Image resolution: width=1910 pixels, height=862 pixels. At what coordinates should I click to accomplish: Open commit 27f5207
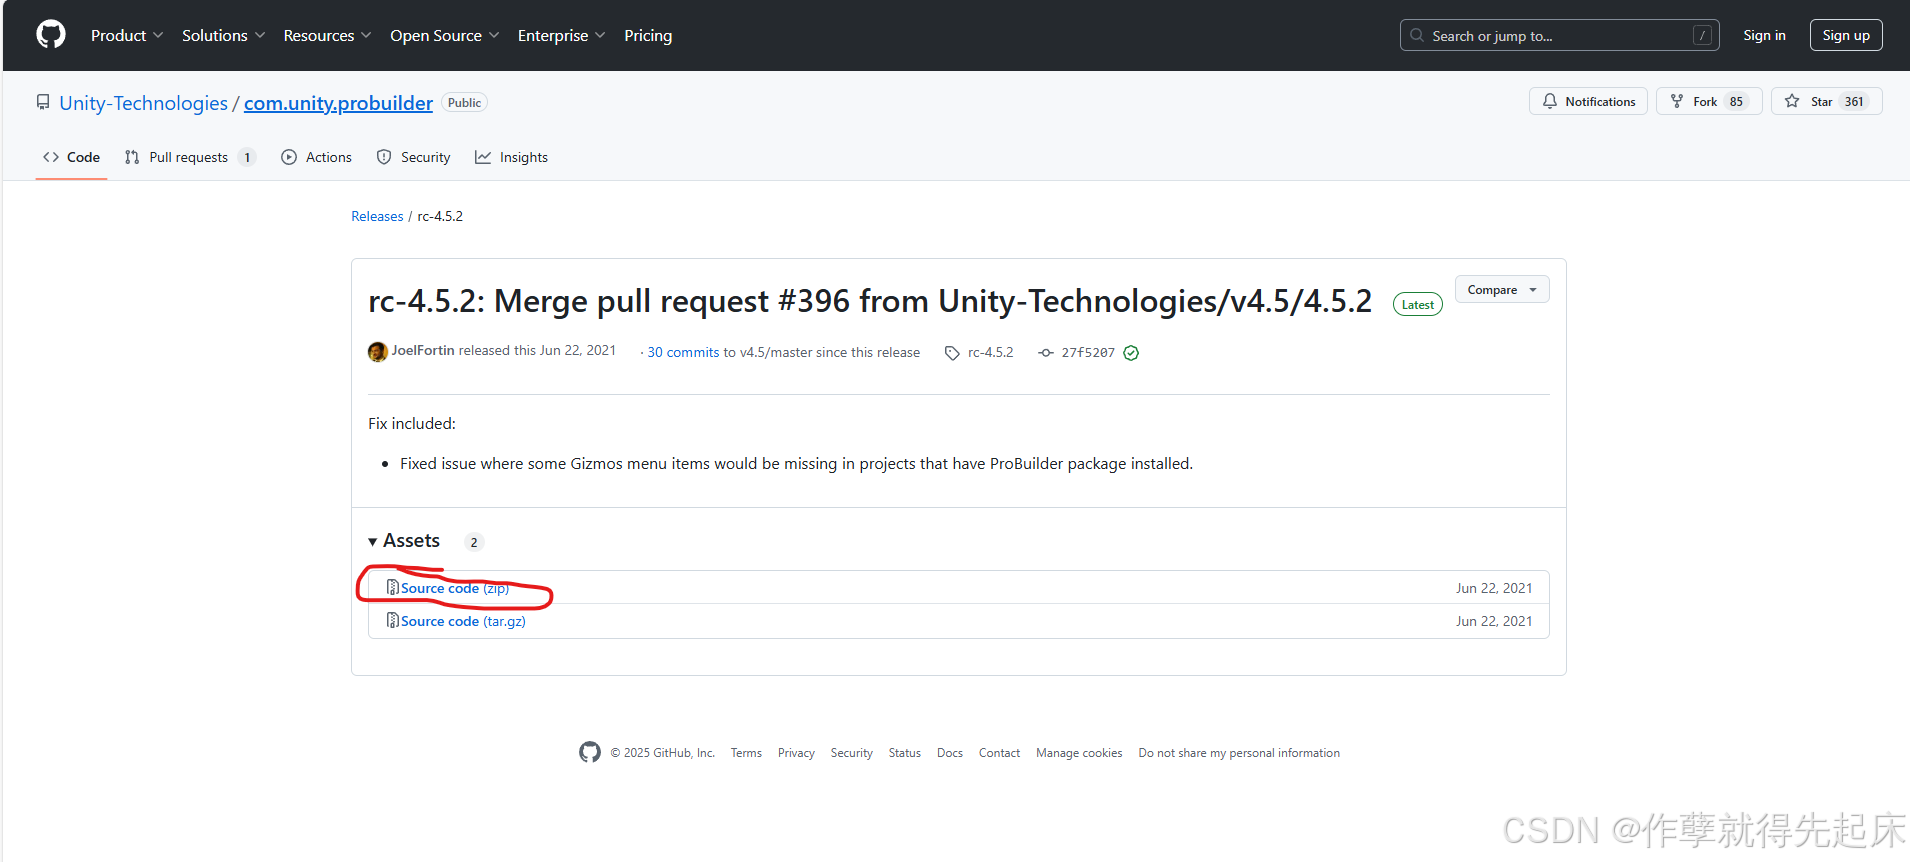tap(1088, 352)
